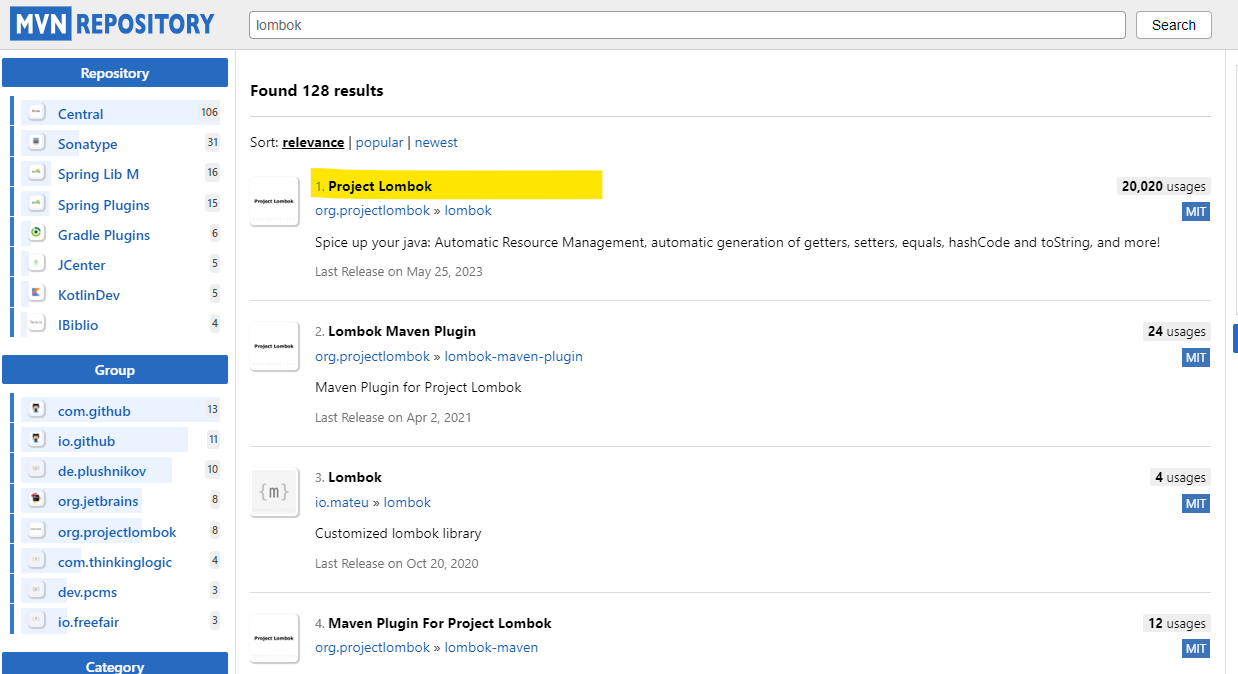
Task: Filter by io.freefair group
Action: pos(89,622)
